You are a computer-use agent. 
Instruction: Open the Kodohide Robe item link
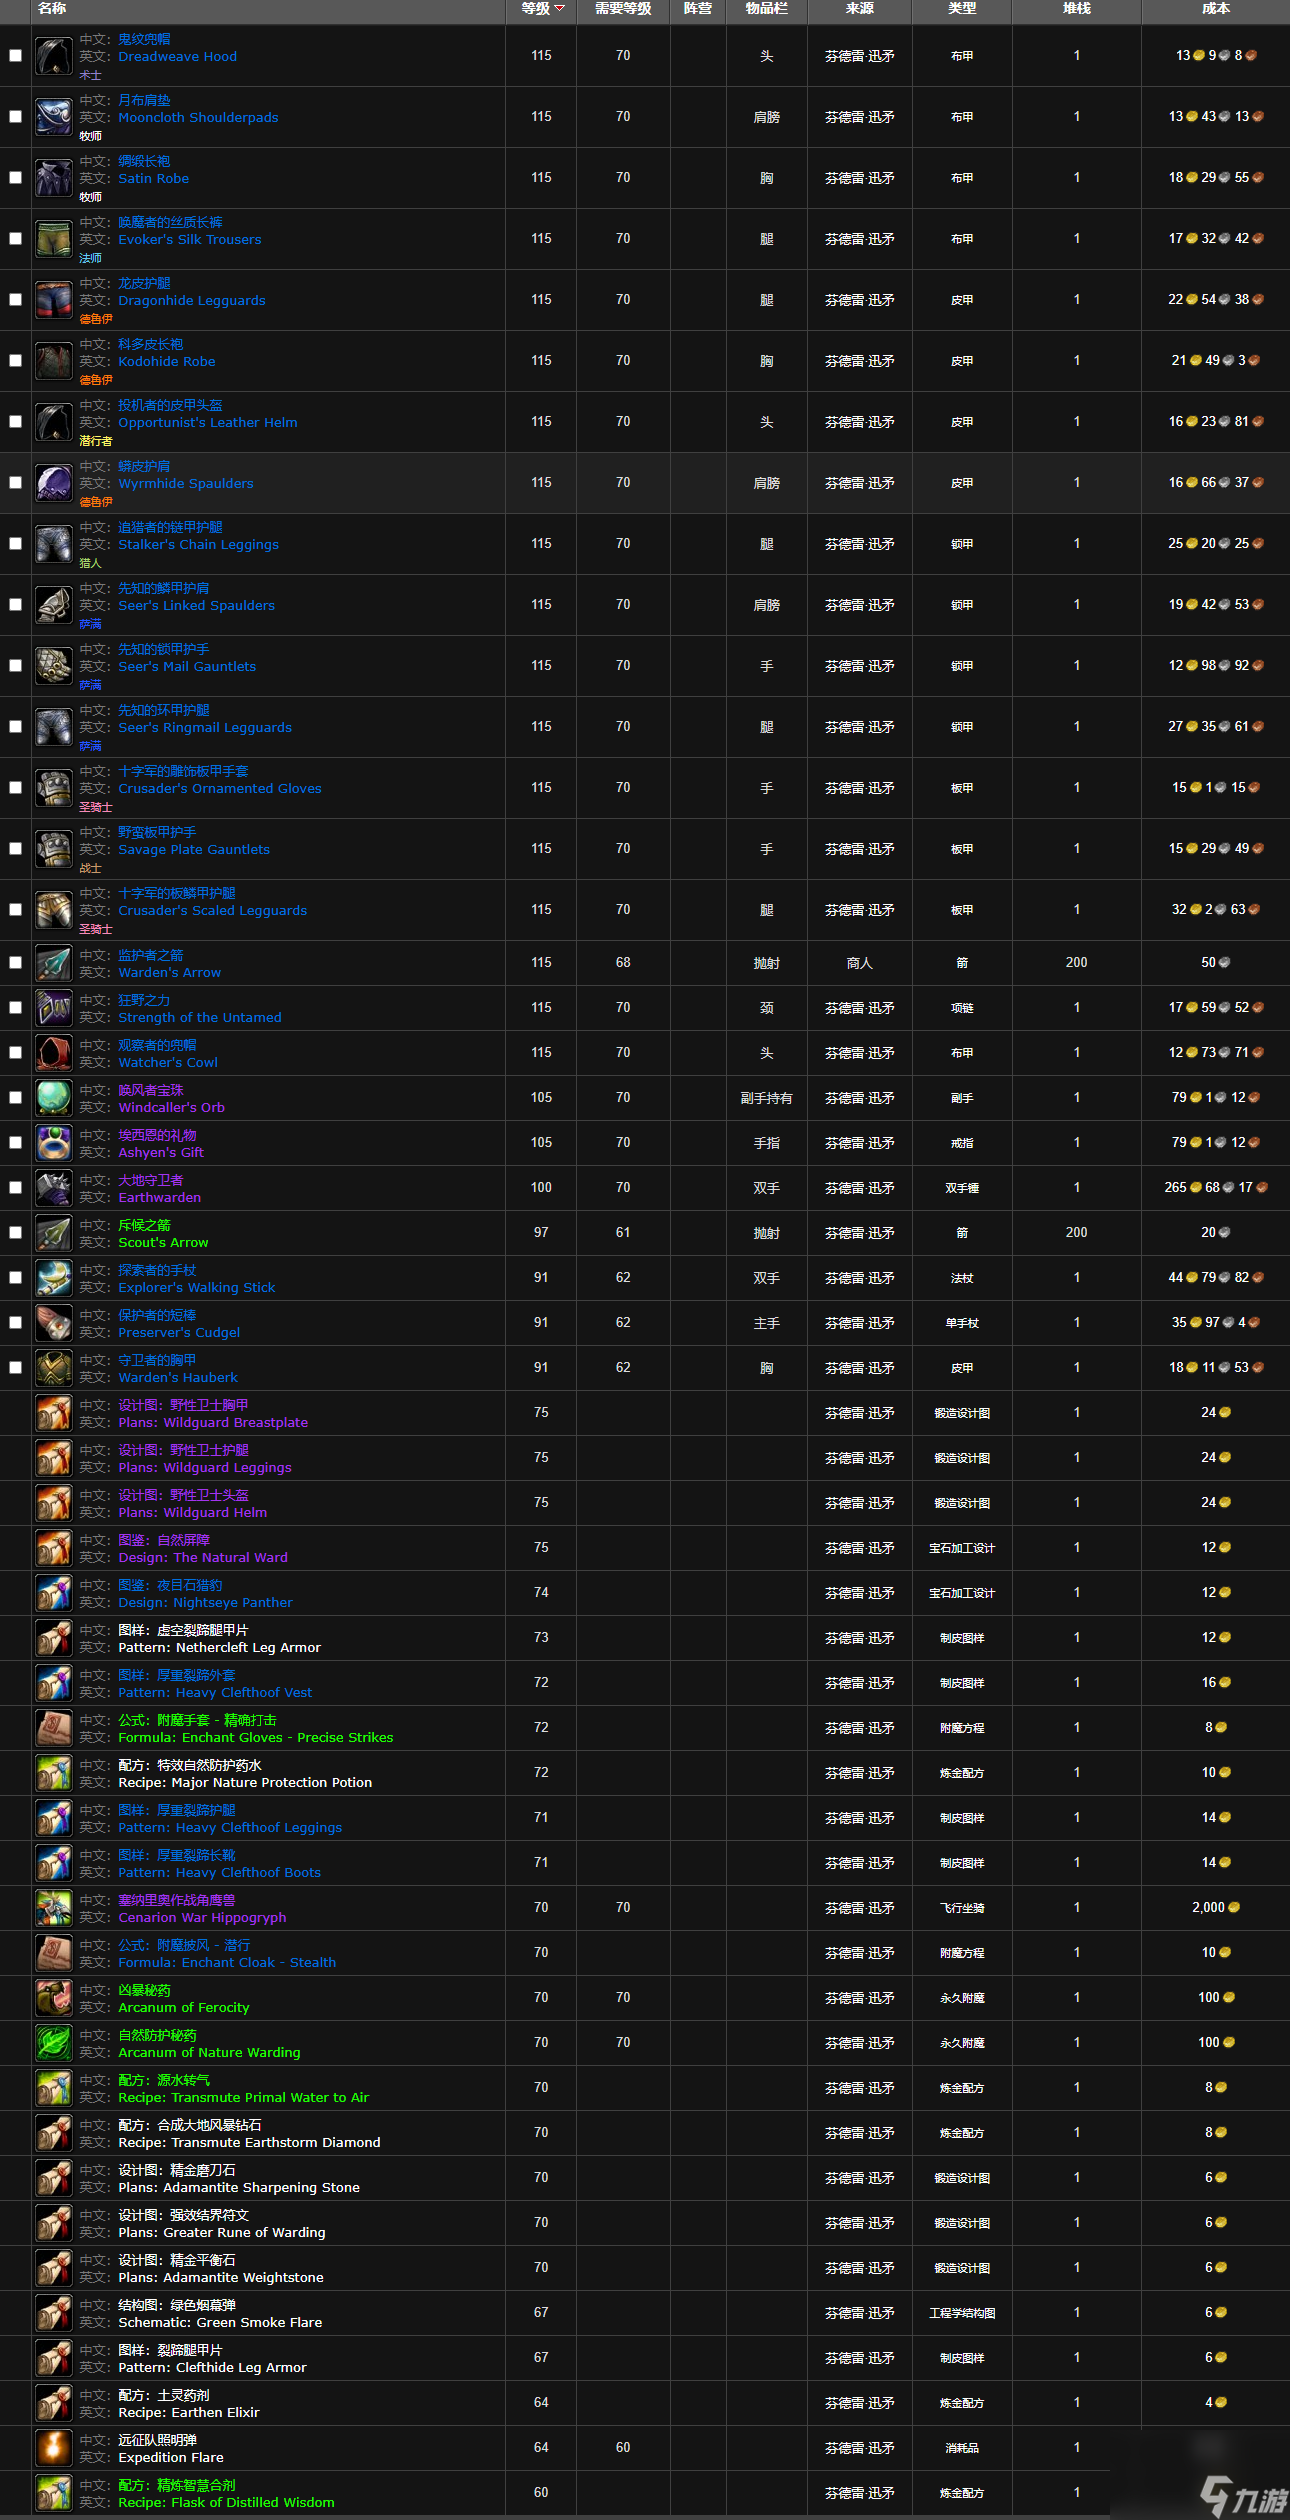[167, 362]
